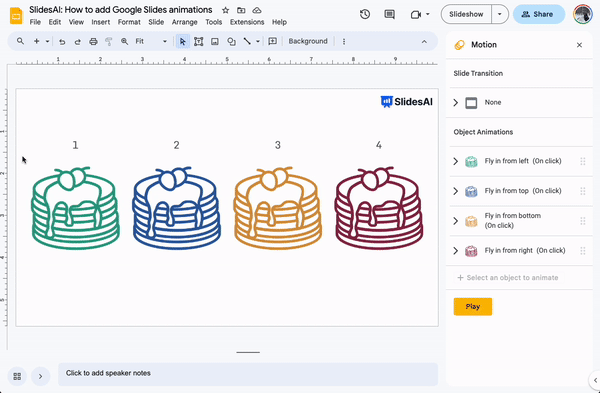Screen dimensions: 600x393
Task: Play the animations with the Play button
Action: click(x=473, y=307)
